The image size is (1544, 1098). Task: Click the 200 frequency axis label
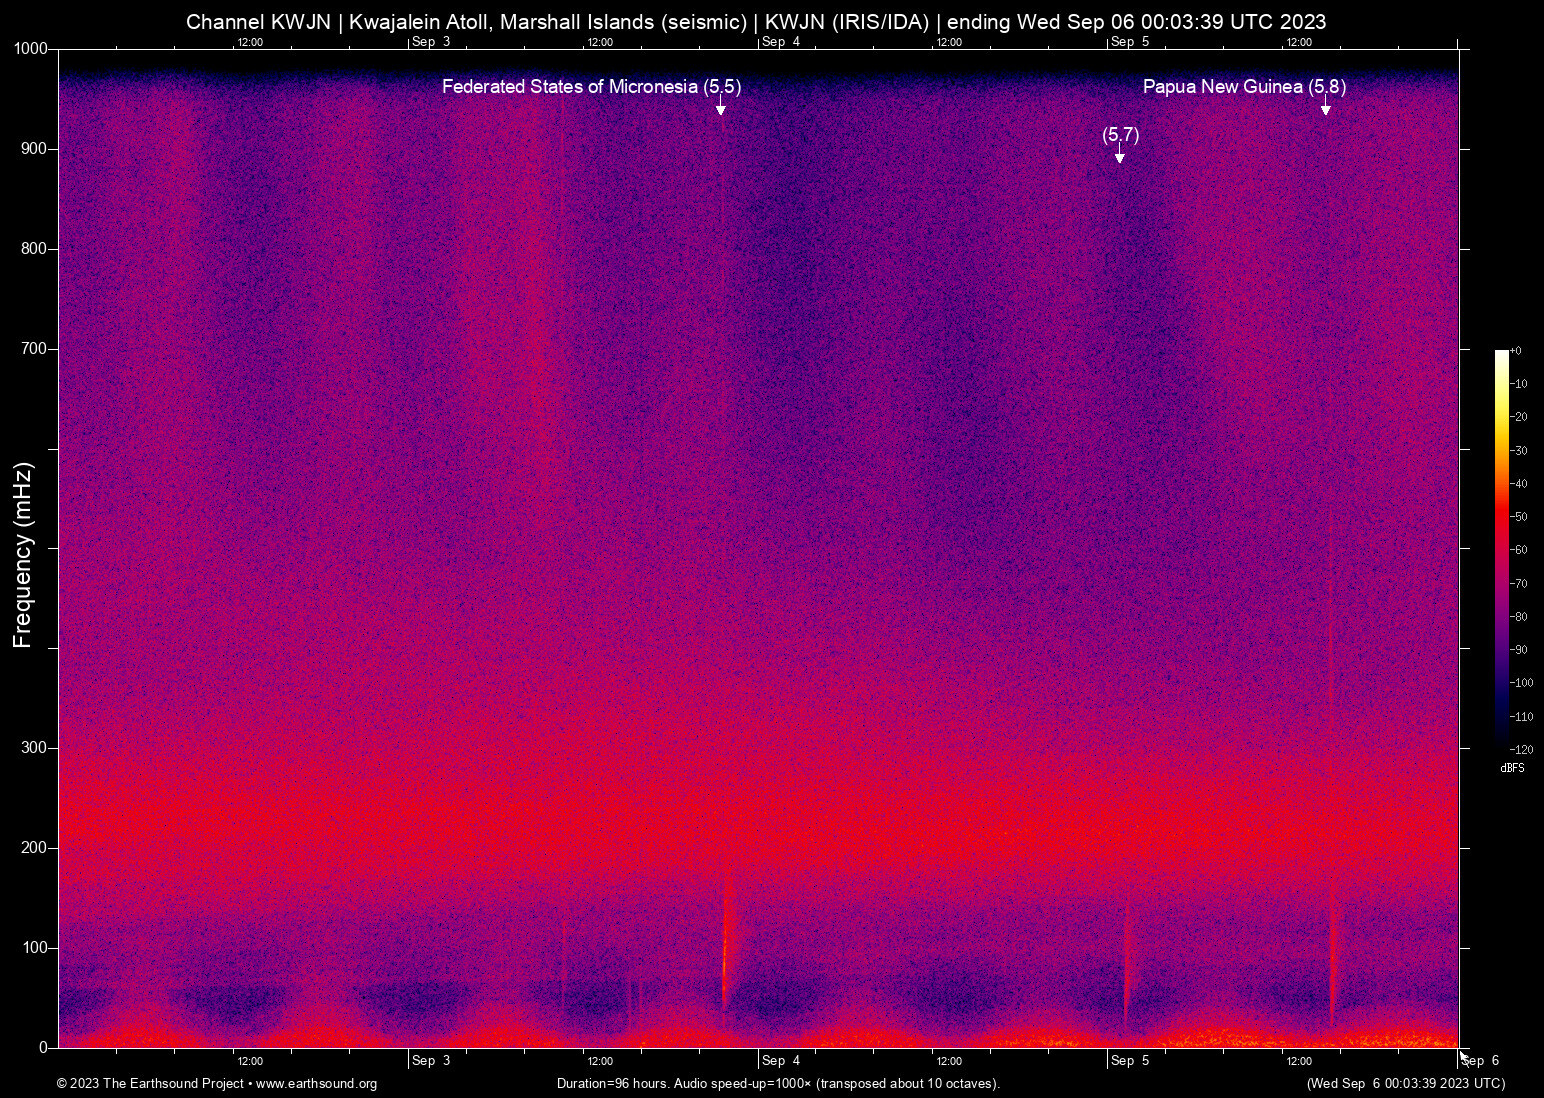point(35,848)
